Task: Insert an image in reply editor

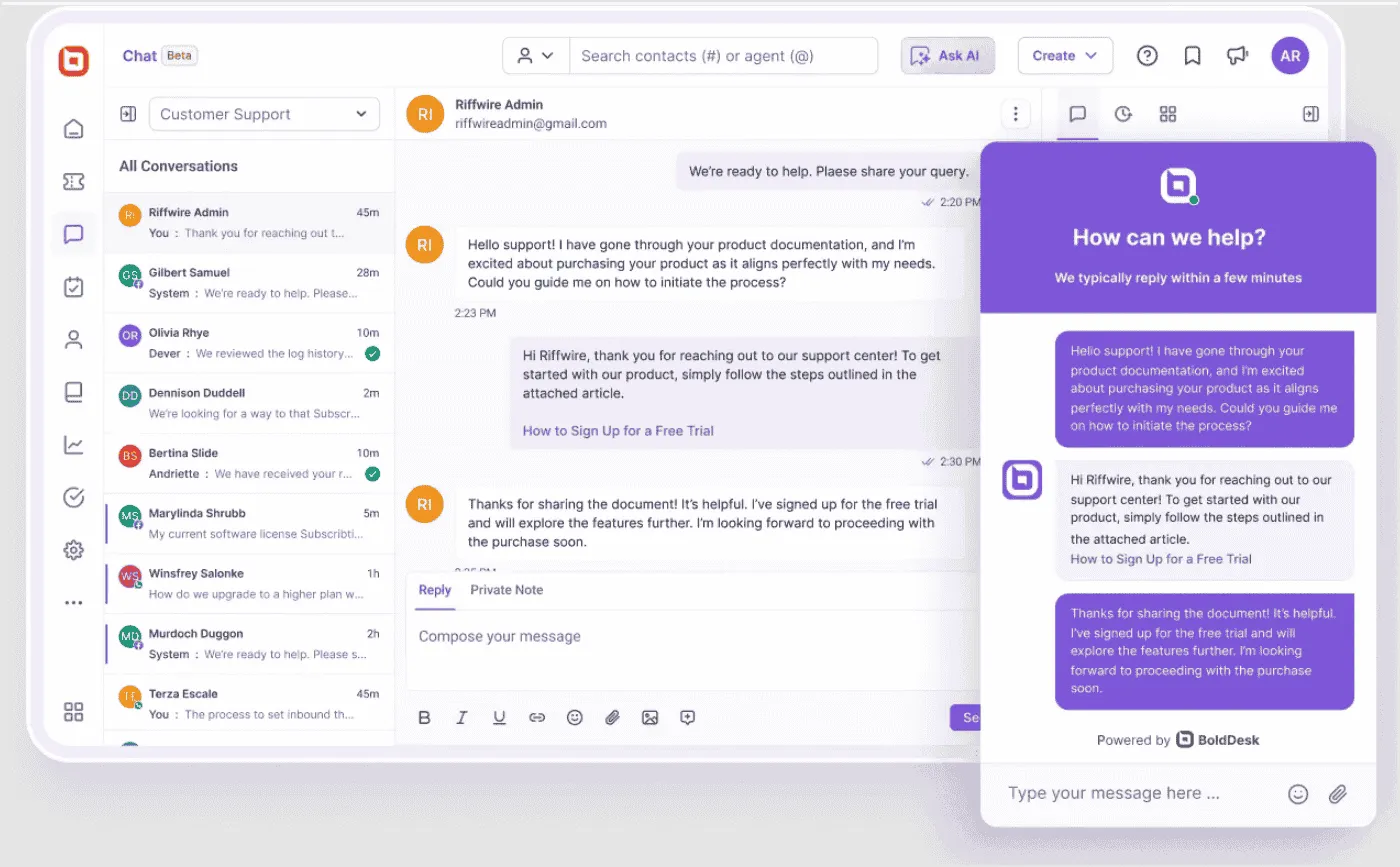Action: pos(650,717)
